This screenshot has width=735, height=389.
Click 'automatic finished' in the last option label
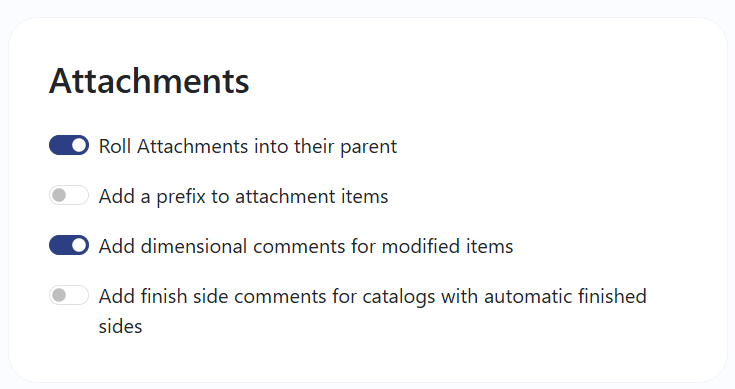[x=565, y=296]
